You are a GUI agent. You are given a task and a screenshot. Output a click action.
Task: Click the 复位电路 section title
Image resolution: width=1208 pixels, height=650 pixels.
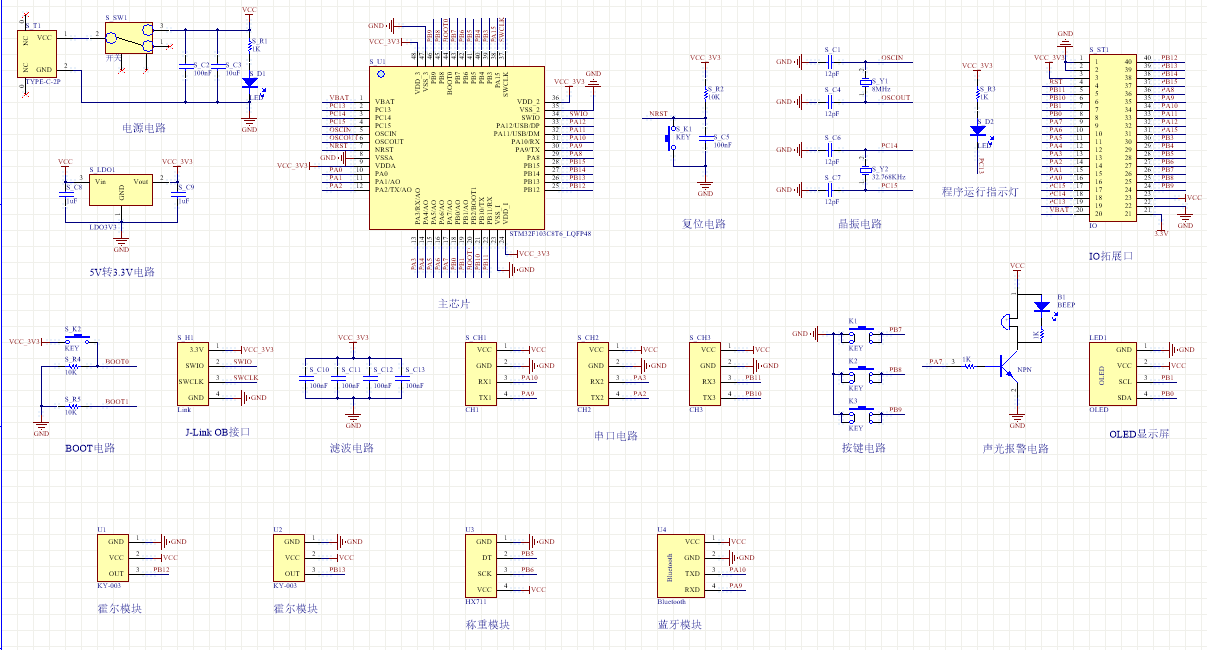point(703,224)
